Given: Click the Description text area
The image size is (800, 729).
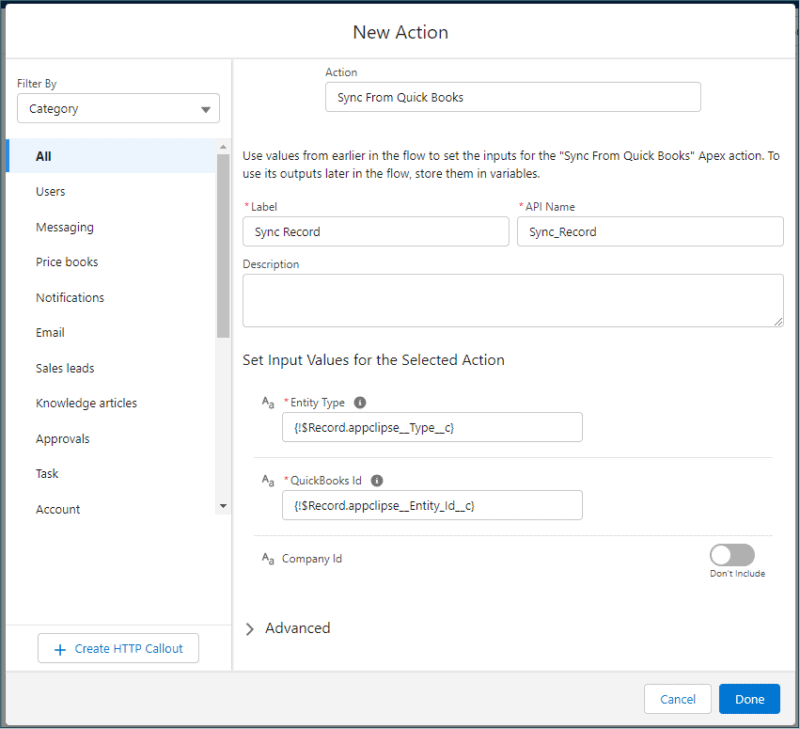Looking at the screenshot, I should [513, 298].
